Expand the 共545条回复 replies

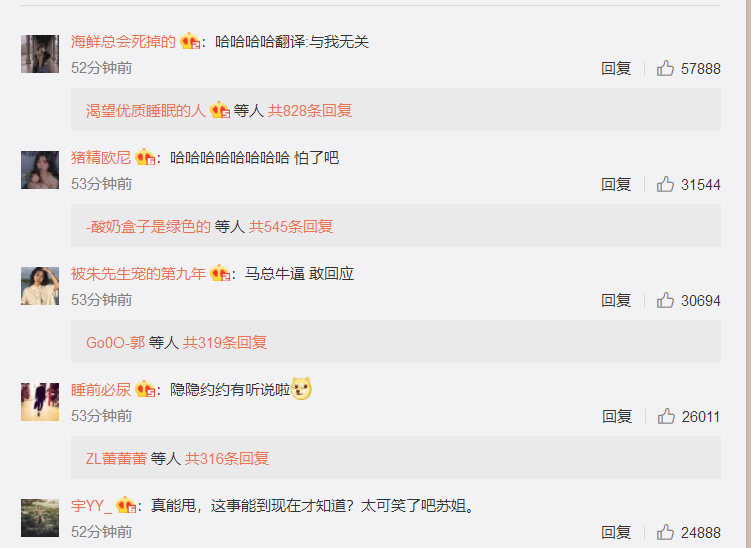pyautogui.click(x=291, y=227)
